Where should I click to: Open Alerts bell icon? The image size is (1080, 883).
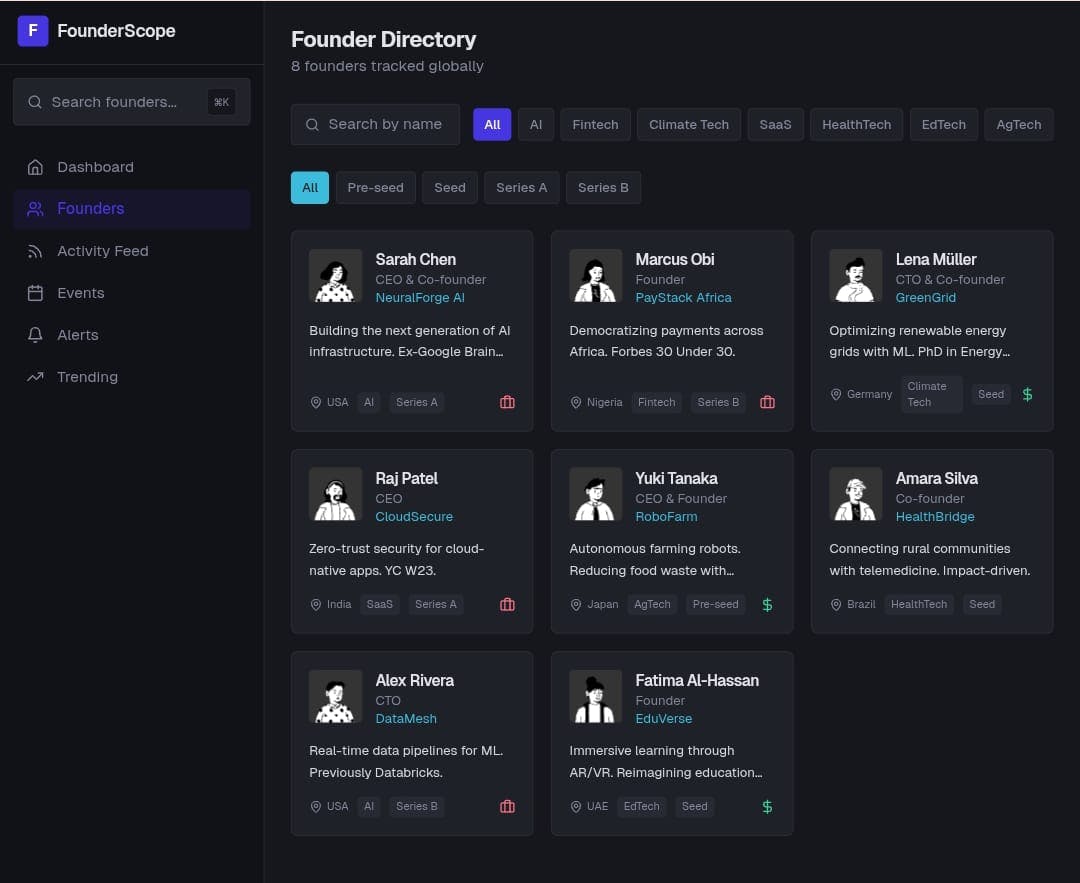pos(35,335)
